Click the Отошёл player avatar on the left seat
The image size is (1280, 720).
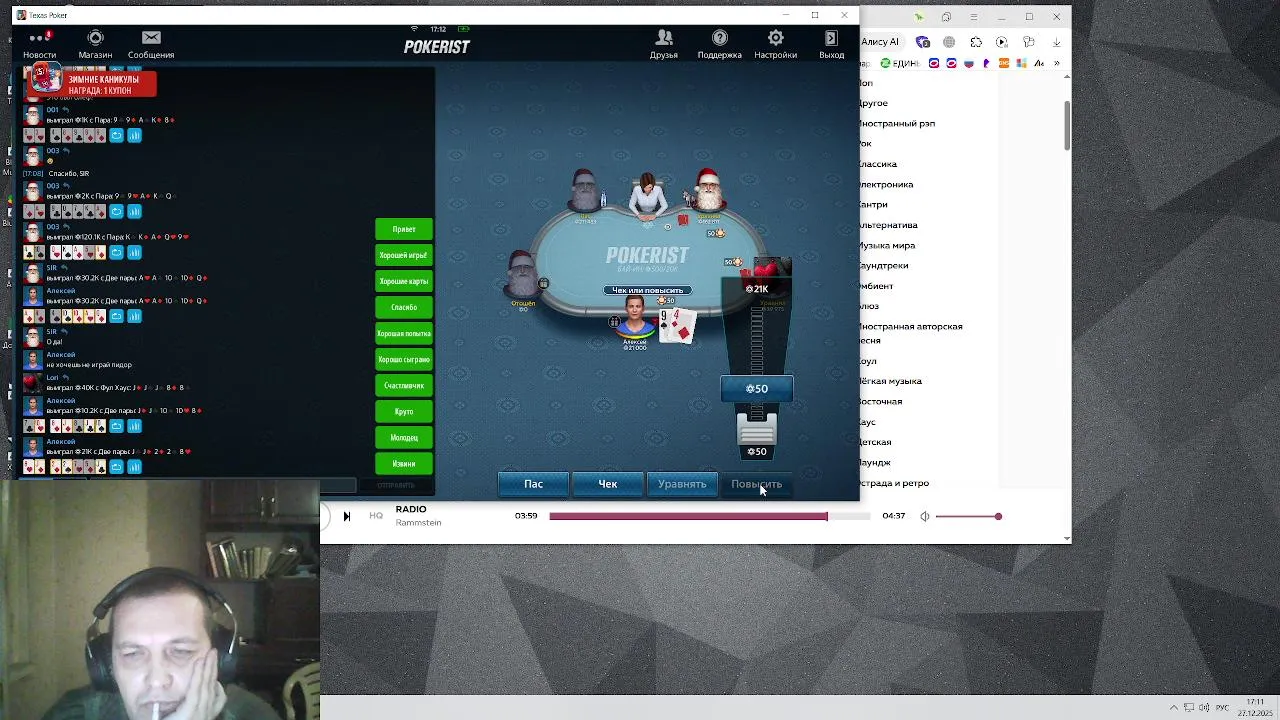pos(522,275)
